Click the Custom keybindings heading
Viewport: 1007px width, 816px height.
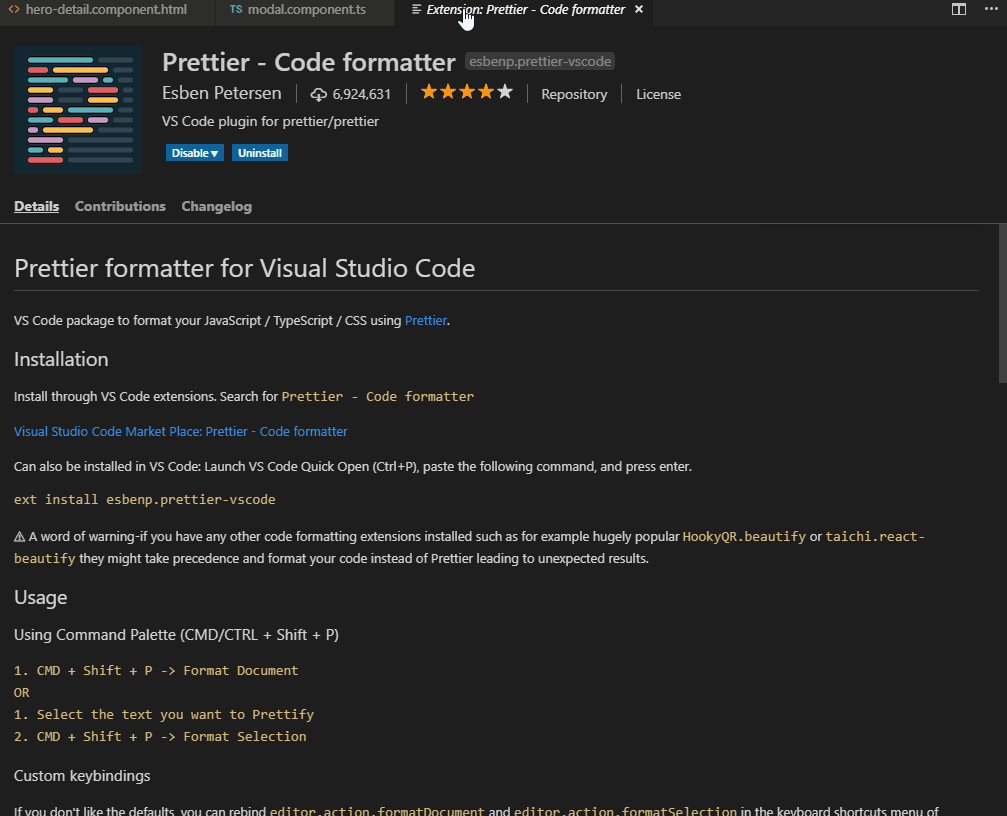coord(82,776)
